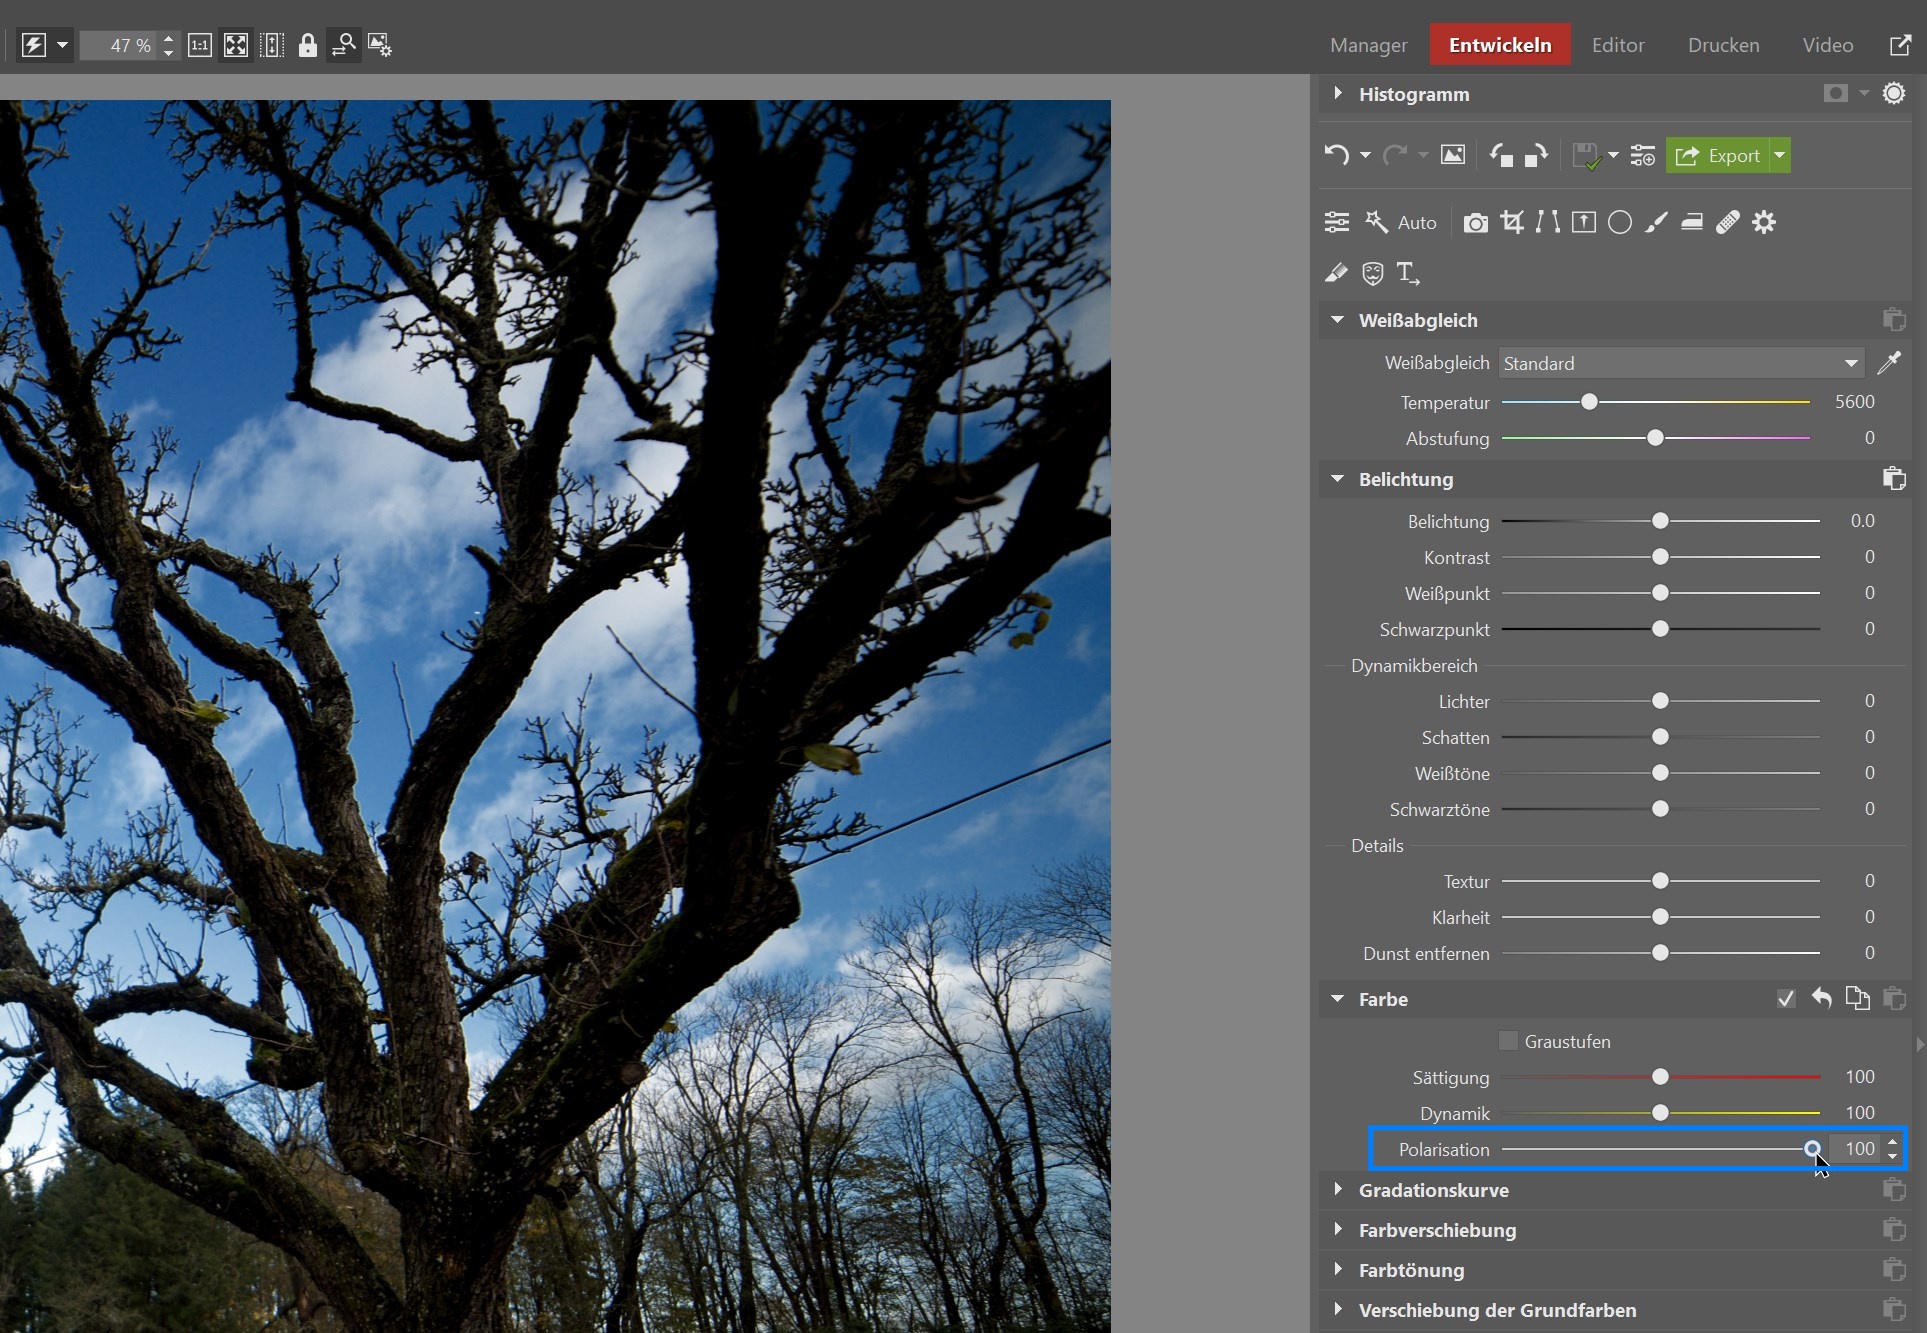Viewport: 1927px width, 1333px height.
Task: Click the undo arrow icon
Action: [x=1336, y=155]
